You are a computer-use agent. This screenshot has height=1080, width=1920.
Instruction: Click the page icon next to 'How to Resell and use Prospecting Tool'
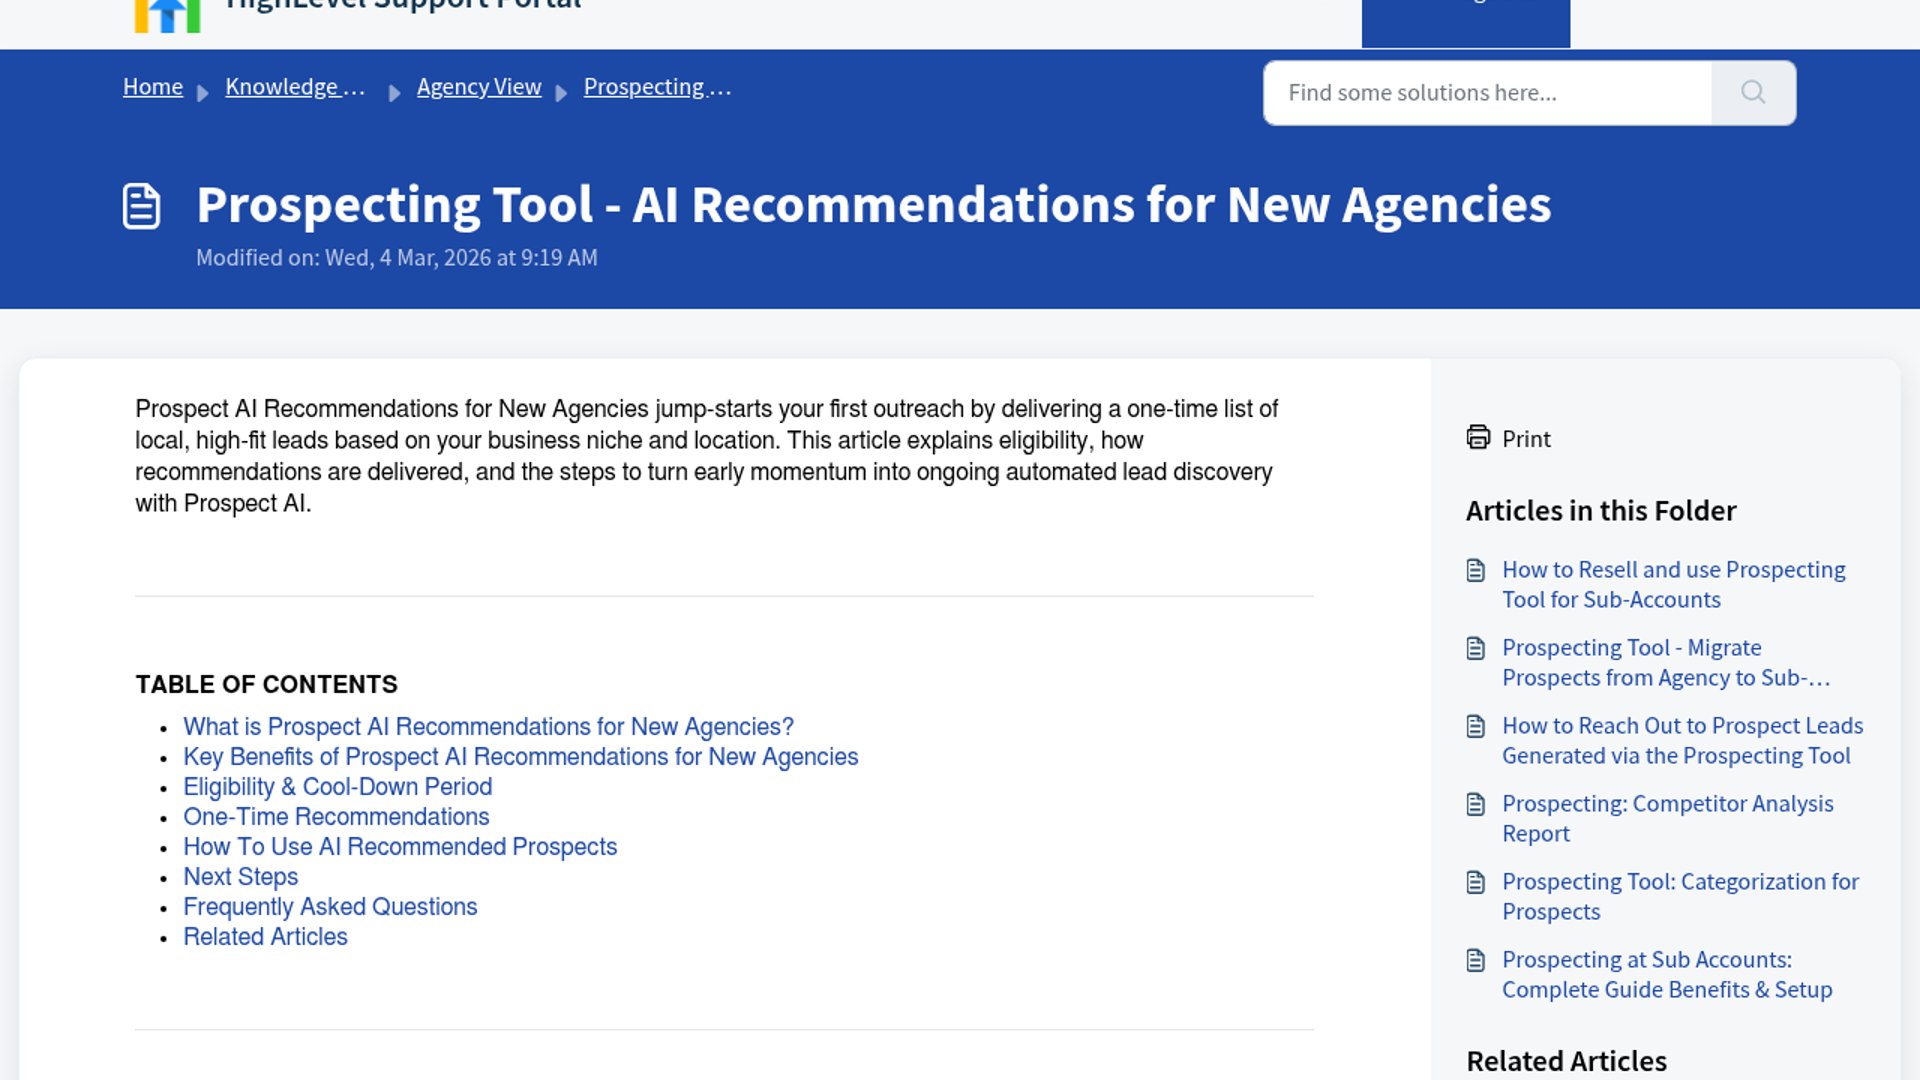pos(1476,570)
